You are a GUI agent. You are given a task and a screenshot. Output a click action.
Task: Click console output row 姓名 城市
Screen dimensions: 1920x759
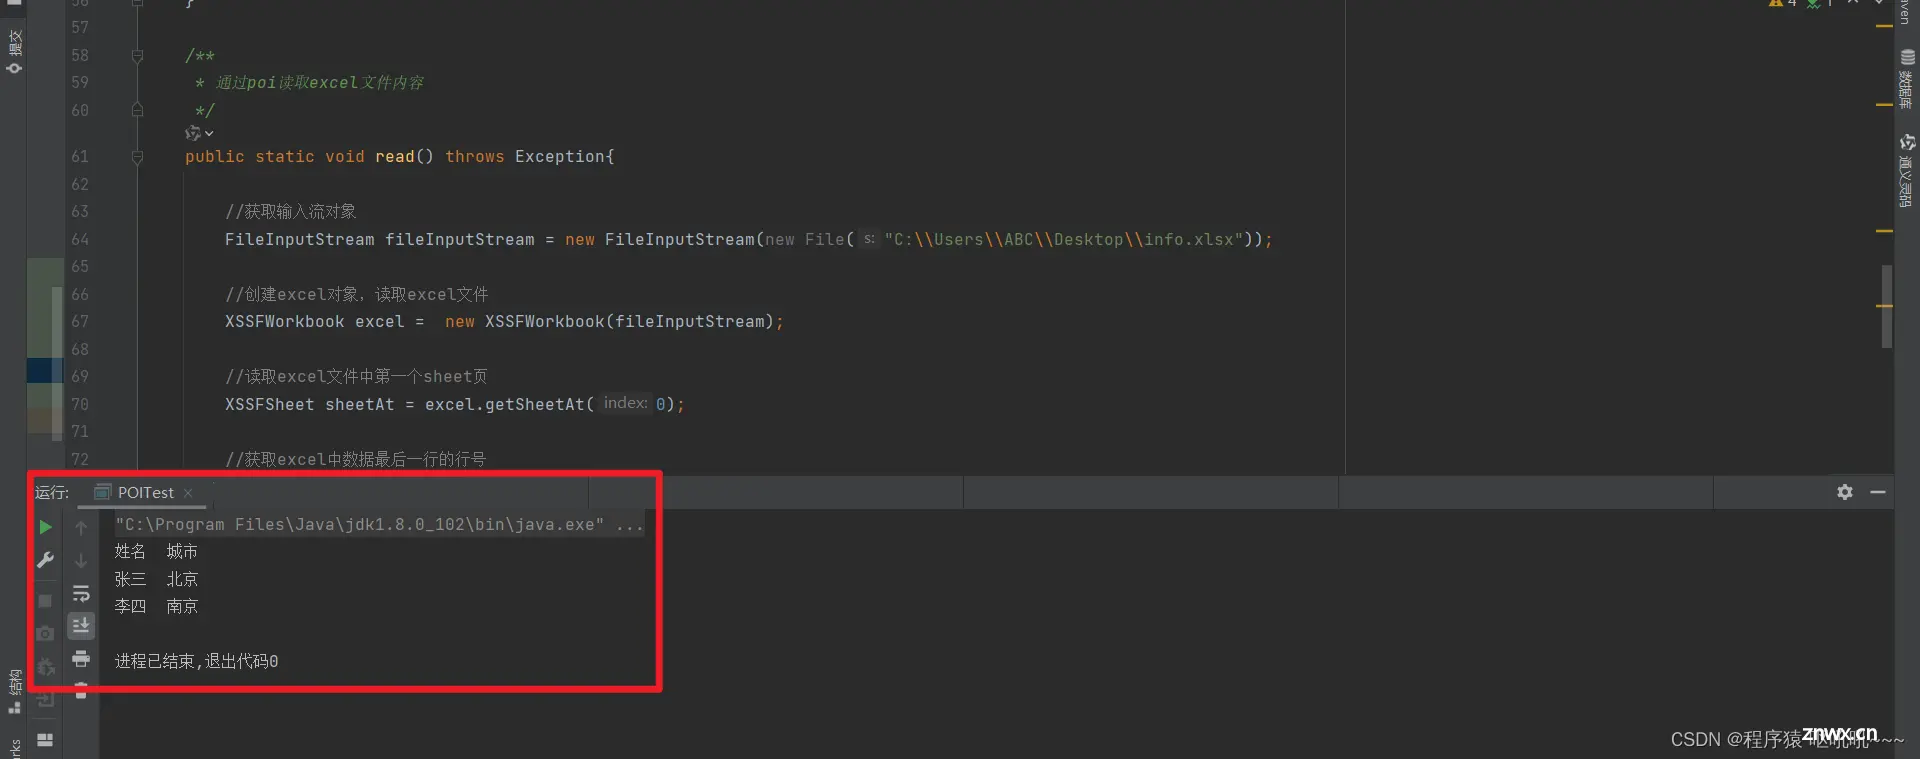[x=156, y=552]
